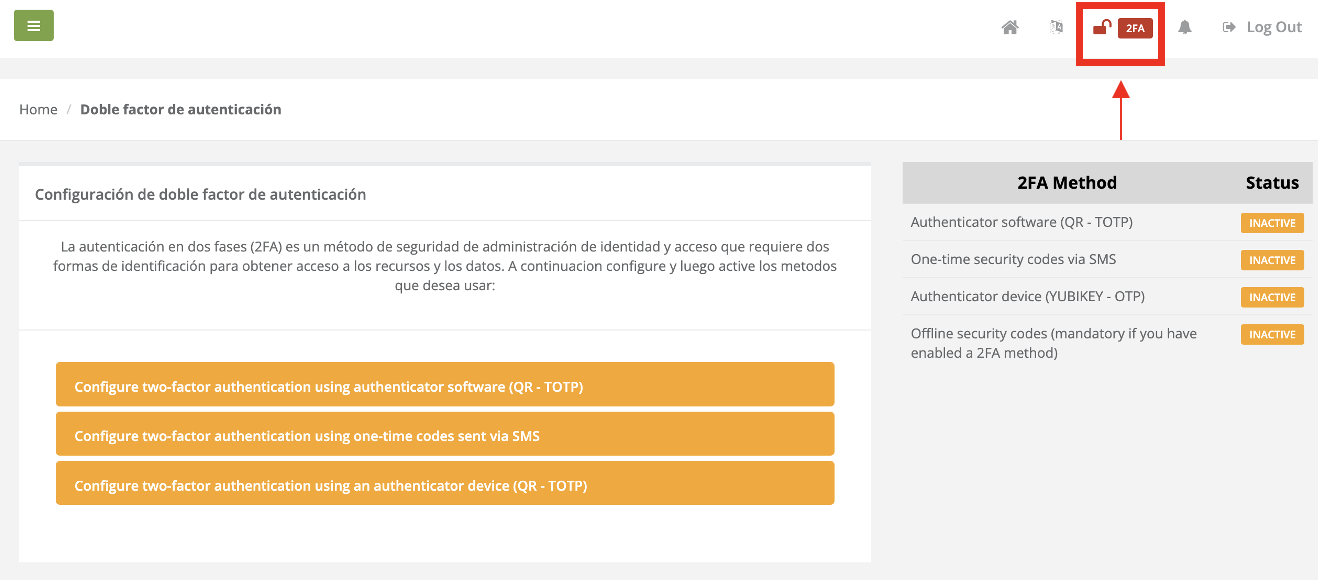The image size is (1318, 580).
Task: Click the 'Doble factor de autenticación' breadcrumb
Action: 181,110
